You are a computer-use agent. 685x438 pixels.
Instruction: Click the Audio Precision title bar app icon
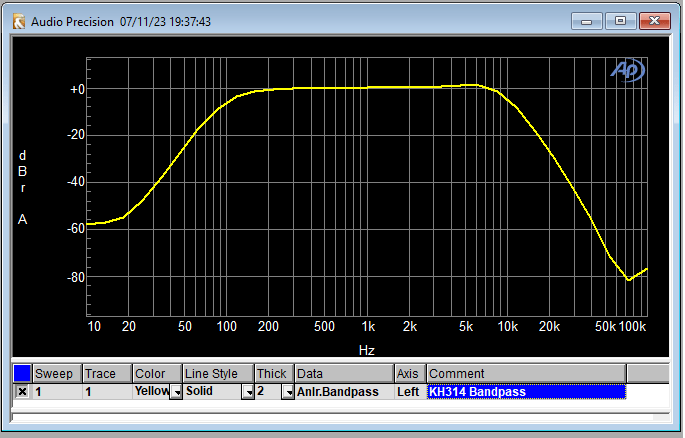pos(18,21)
